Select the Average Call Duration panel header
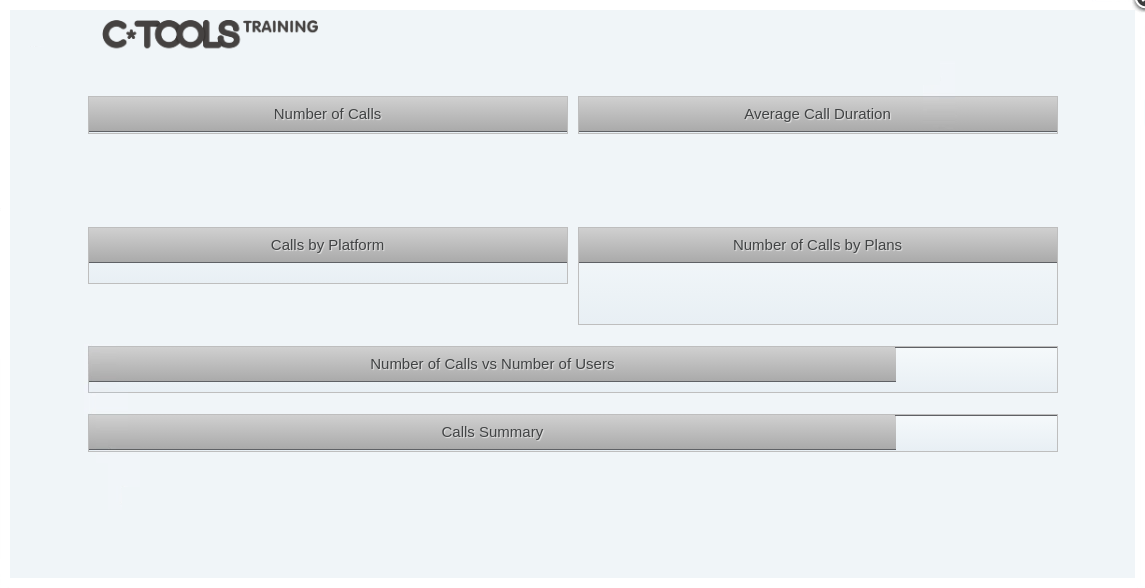 click(x=817, y=114)
